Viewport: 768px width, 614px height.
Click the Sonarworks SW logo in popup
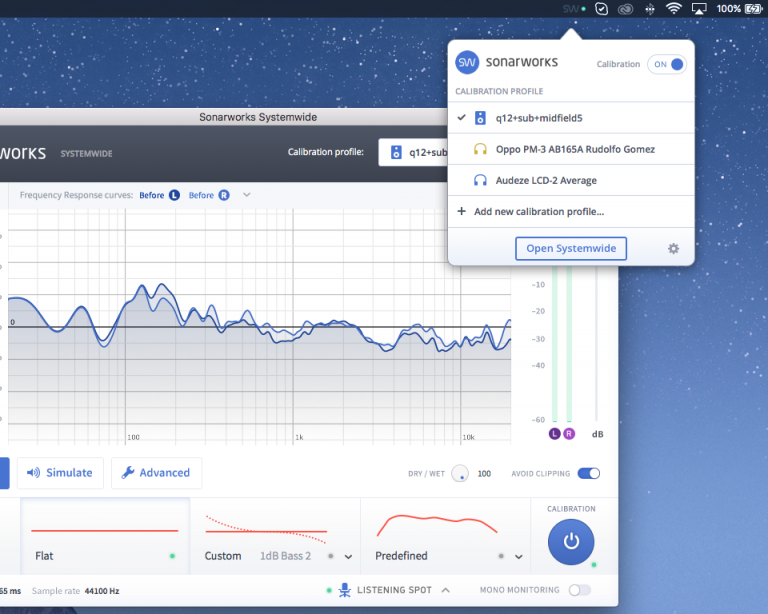point(467,63)
